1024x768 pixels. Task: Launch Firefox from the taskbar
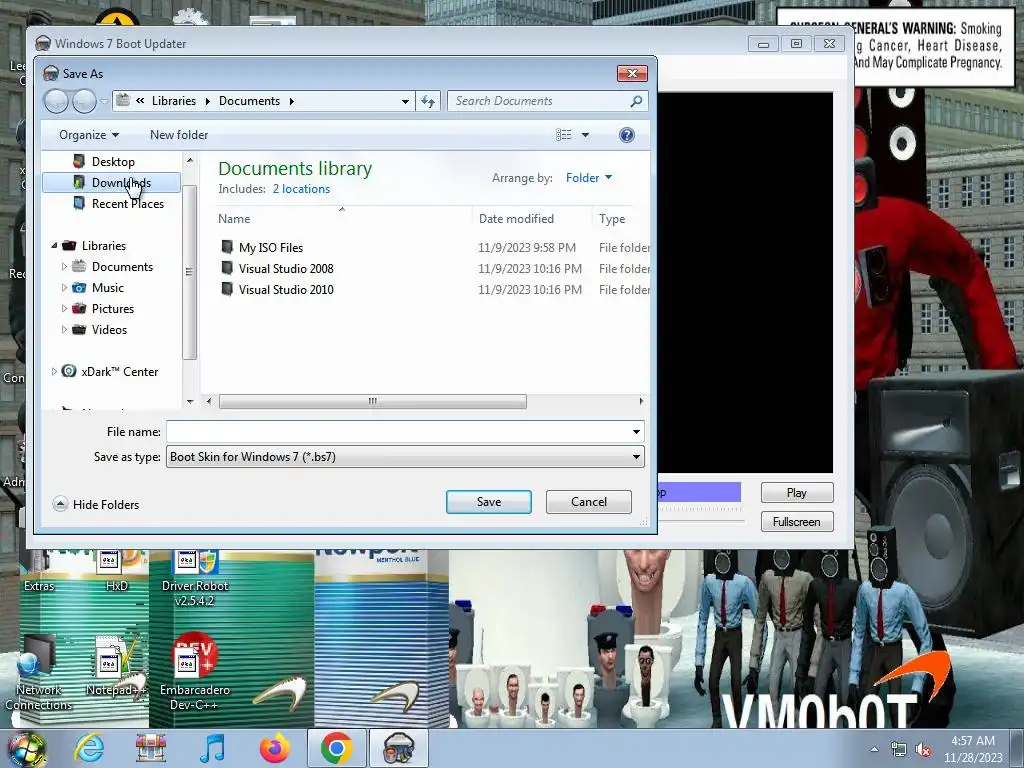[x=275, y=748]
